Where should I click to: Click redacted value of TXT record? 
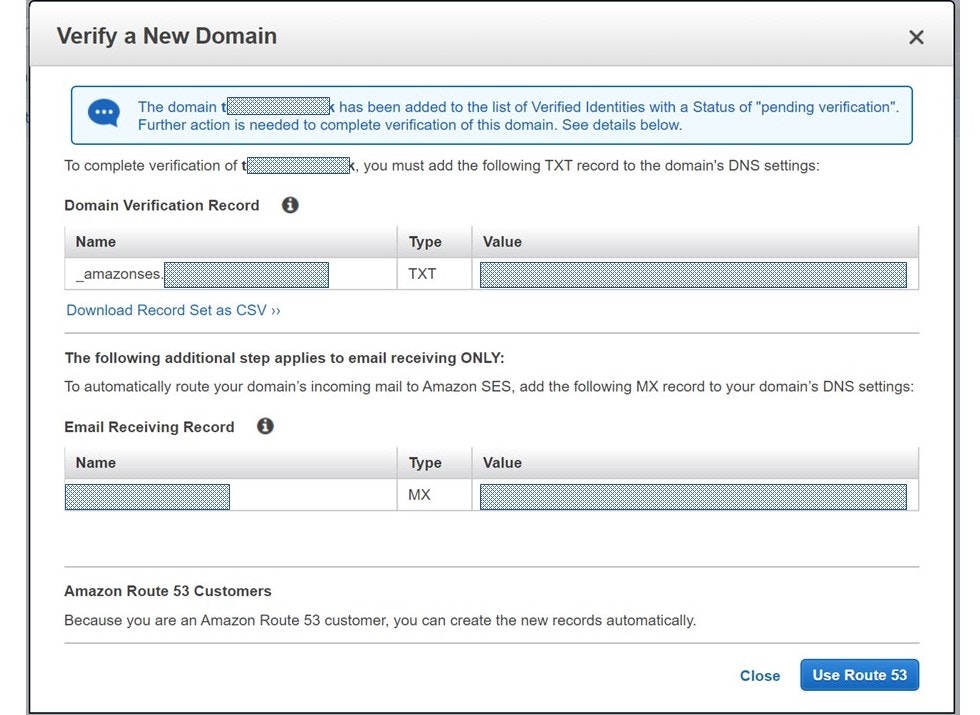tap(693, 275)
